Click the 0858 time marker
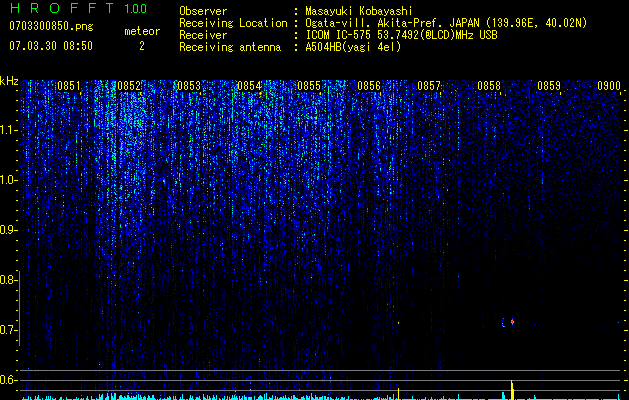629x400 pixels. (489, 86)
